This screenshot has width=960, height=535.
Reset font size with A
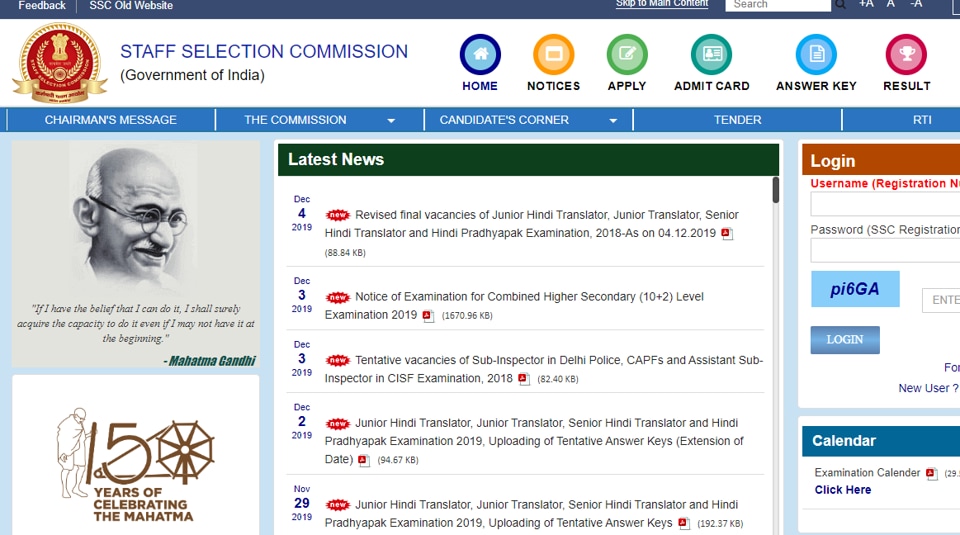pyautogui.click(x=891, y=4)
